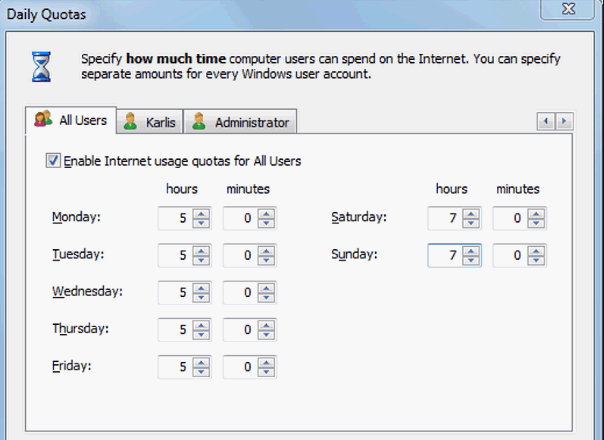Viewport: 604px width, 440px height.
Task: Increase Saturday hours with the up arrow
Action: [471, 214]
